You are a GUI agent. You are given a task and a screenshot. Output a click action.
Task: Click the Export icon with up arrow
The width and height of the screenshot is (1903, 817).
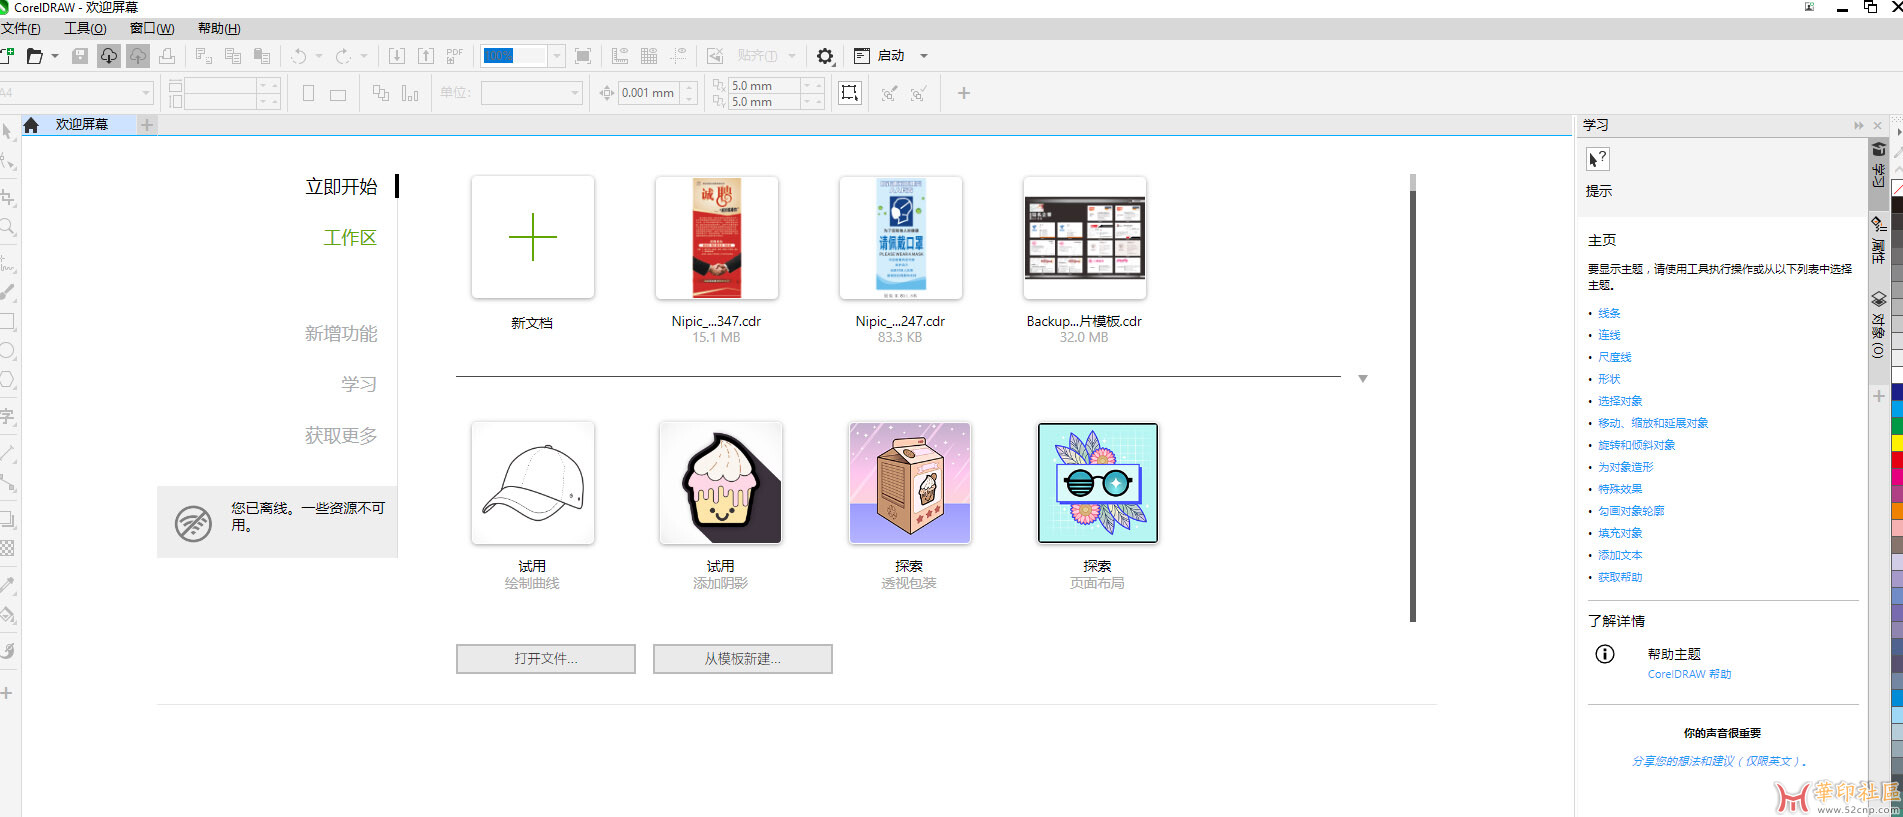click(x=426, y=56)
